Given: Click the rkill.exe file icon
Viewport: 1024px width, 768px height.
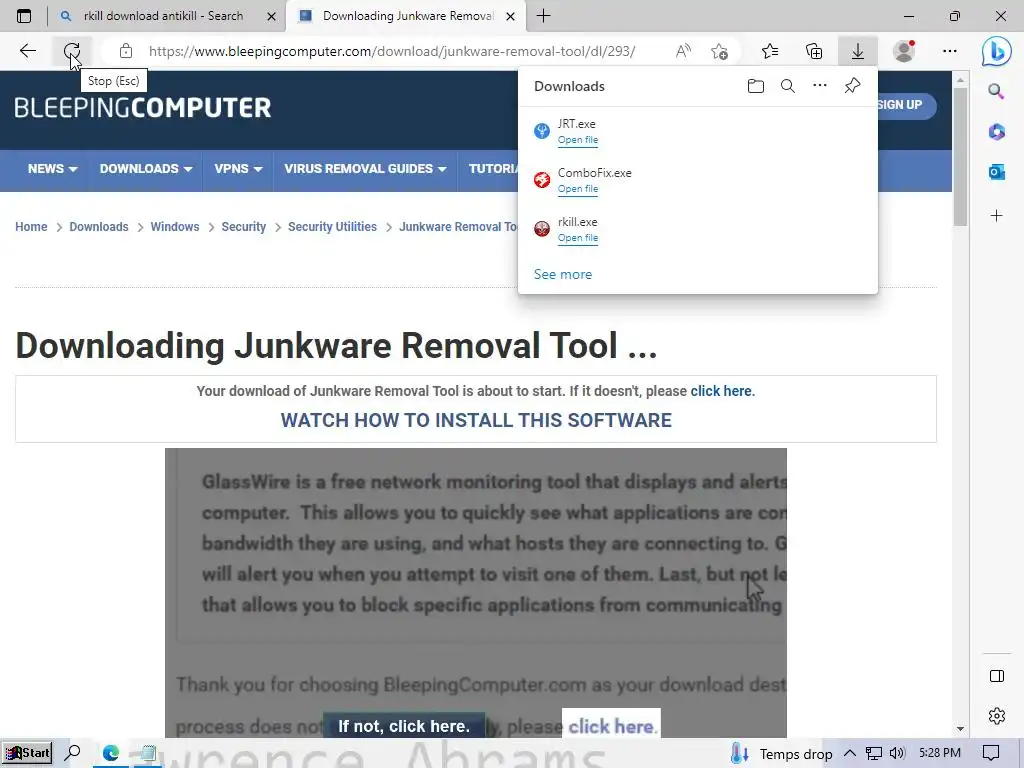Looking at the screenshot, I should 541,229.
